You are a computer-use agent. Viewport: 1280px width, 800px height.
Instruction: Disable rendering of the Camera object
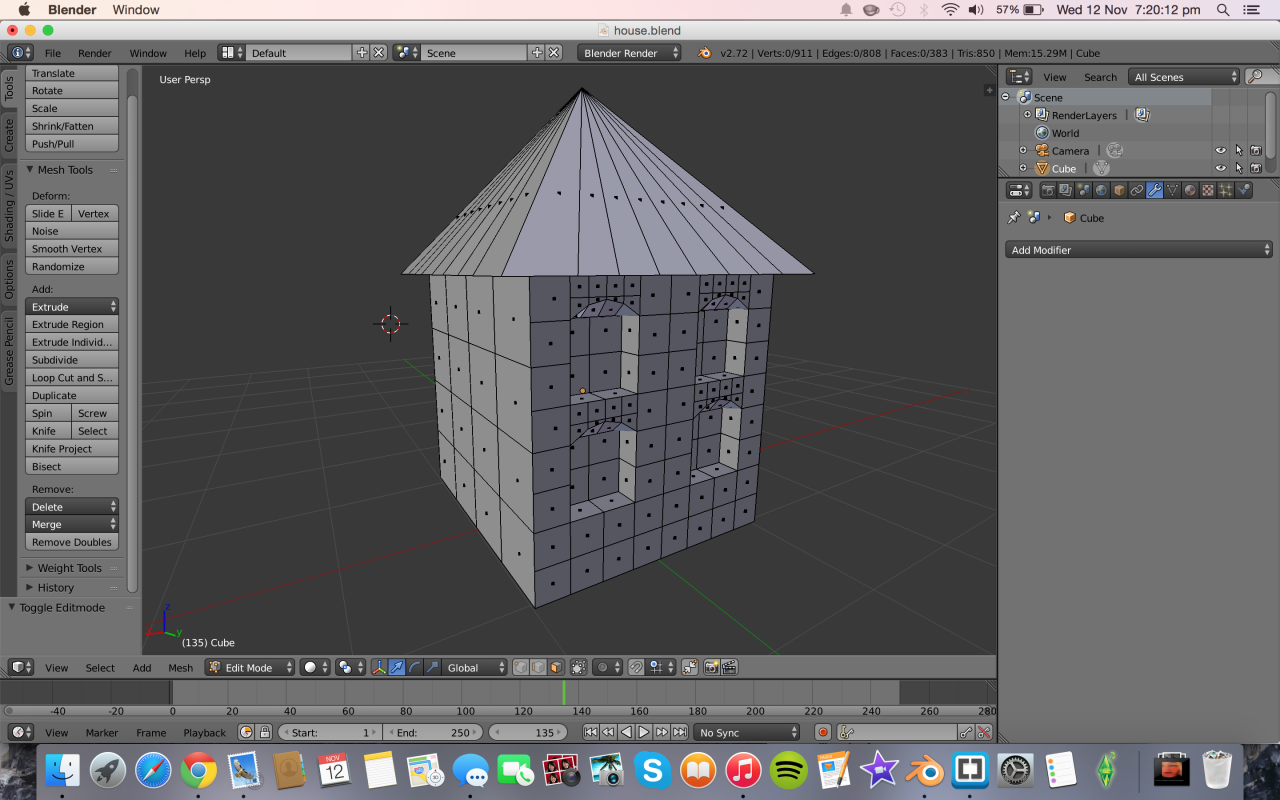tap(1257, 150)
